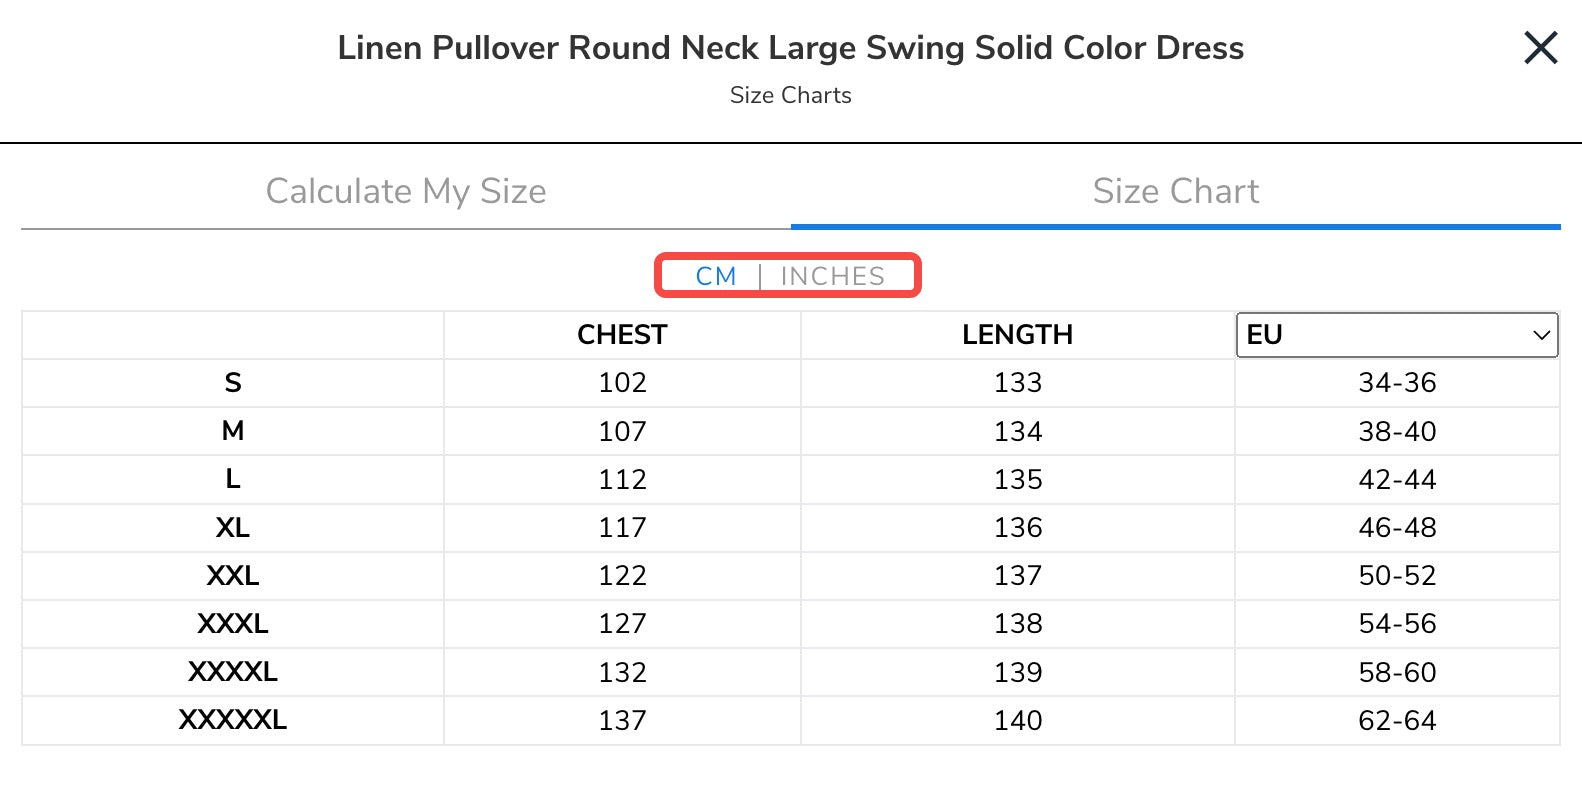Select the XXXXXL size row label
Screen dimensions: 1582x790
pos(233,720)
